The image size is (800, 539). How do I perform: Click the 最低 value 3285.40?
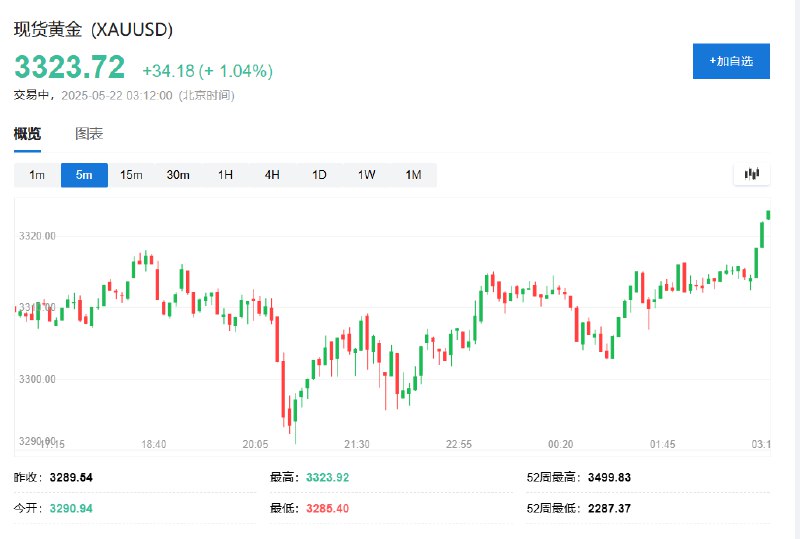328,508
